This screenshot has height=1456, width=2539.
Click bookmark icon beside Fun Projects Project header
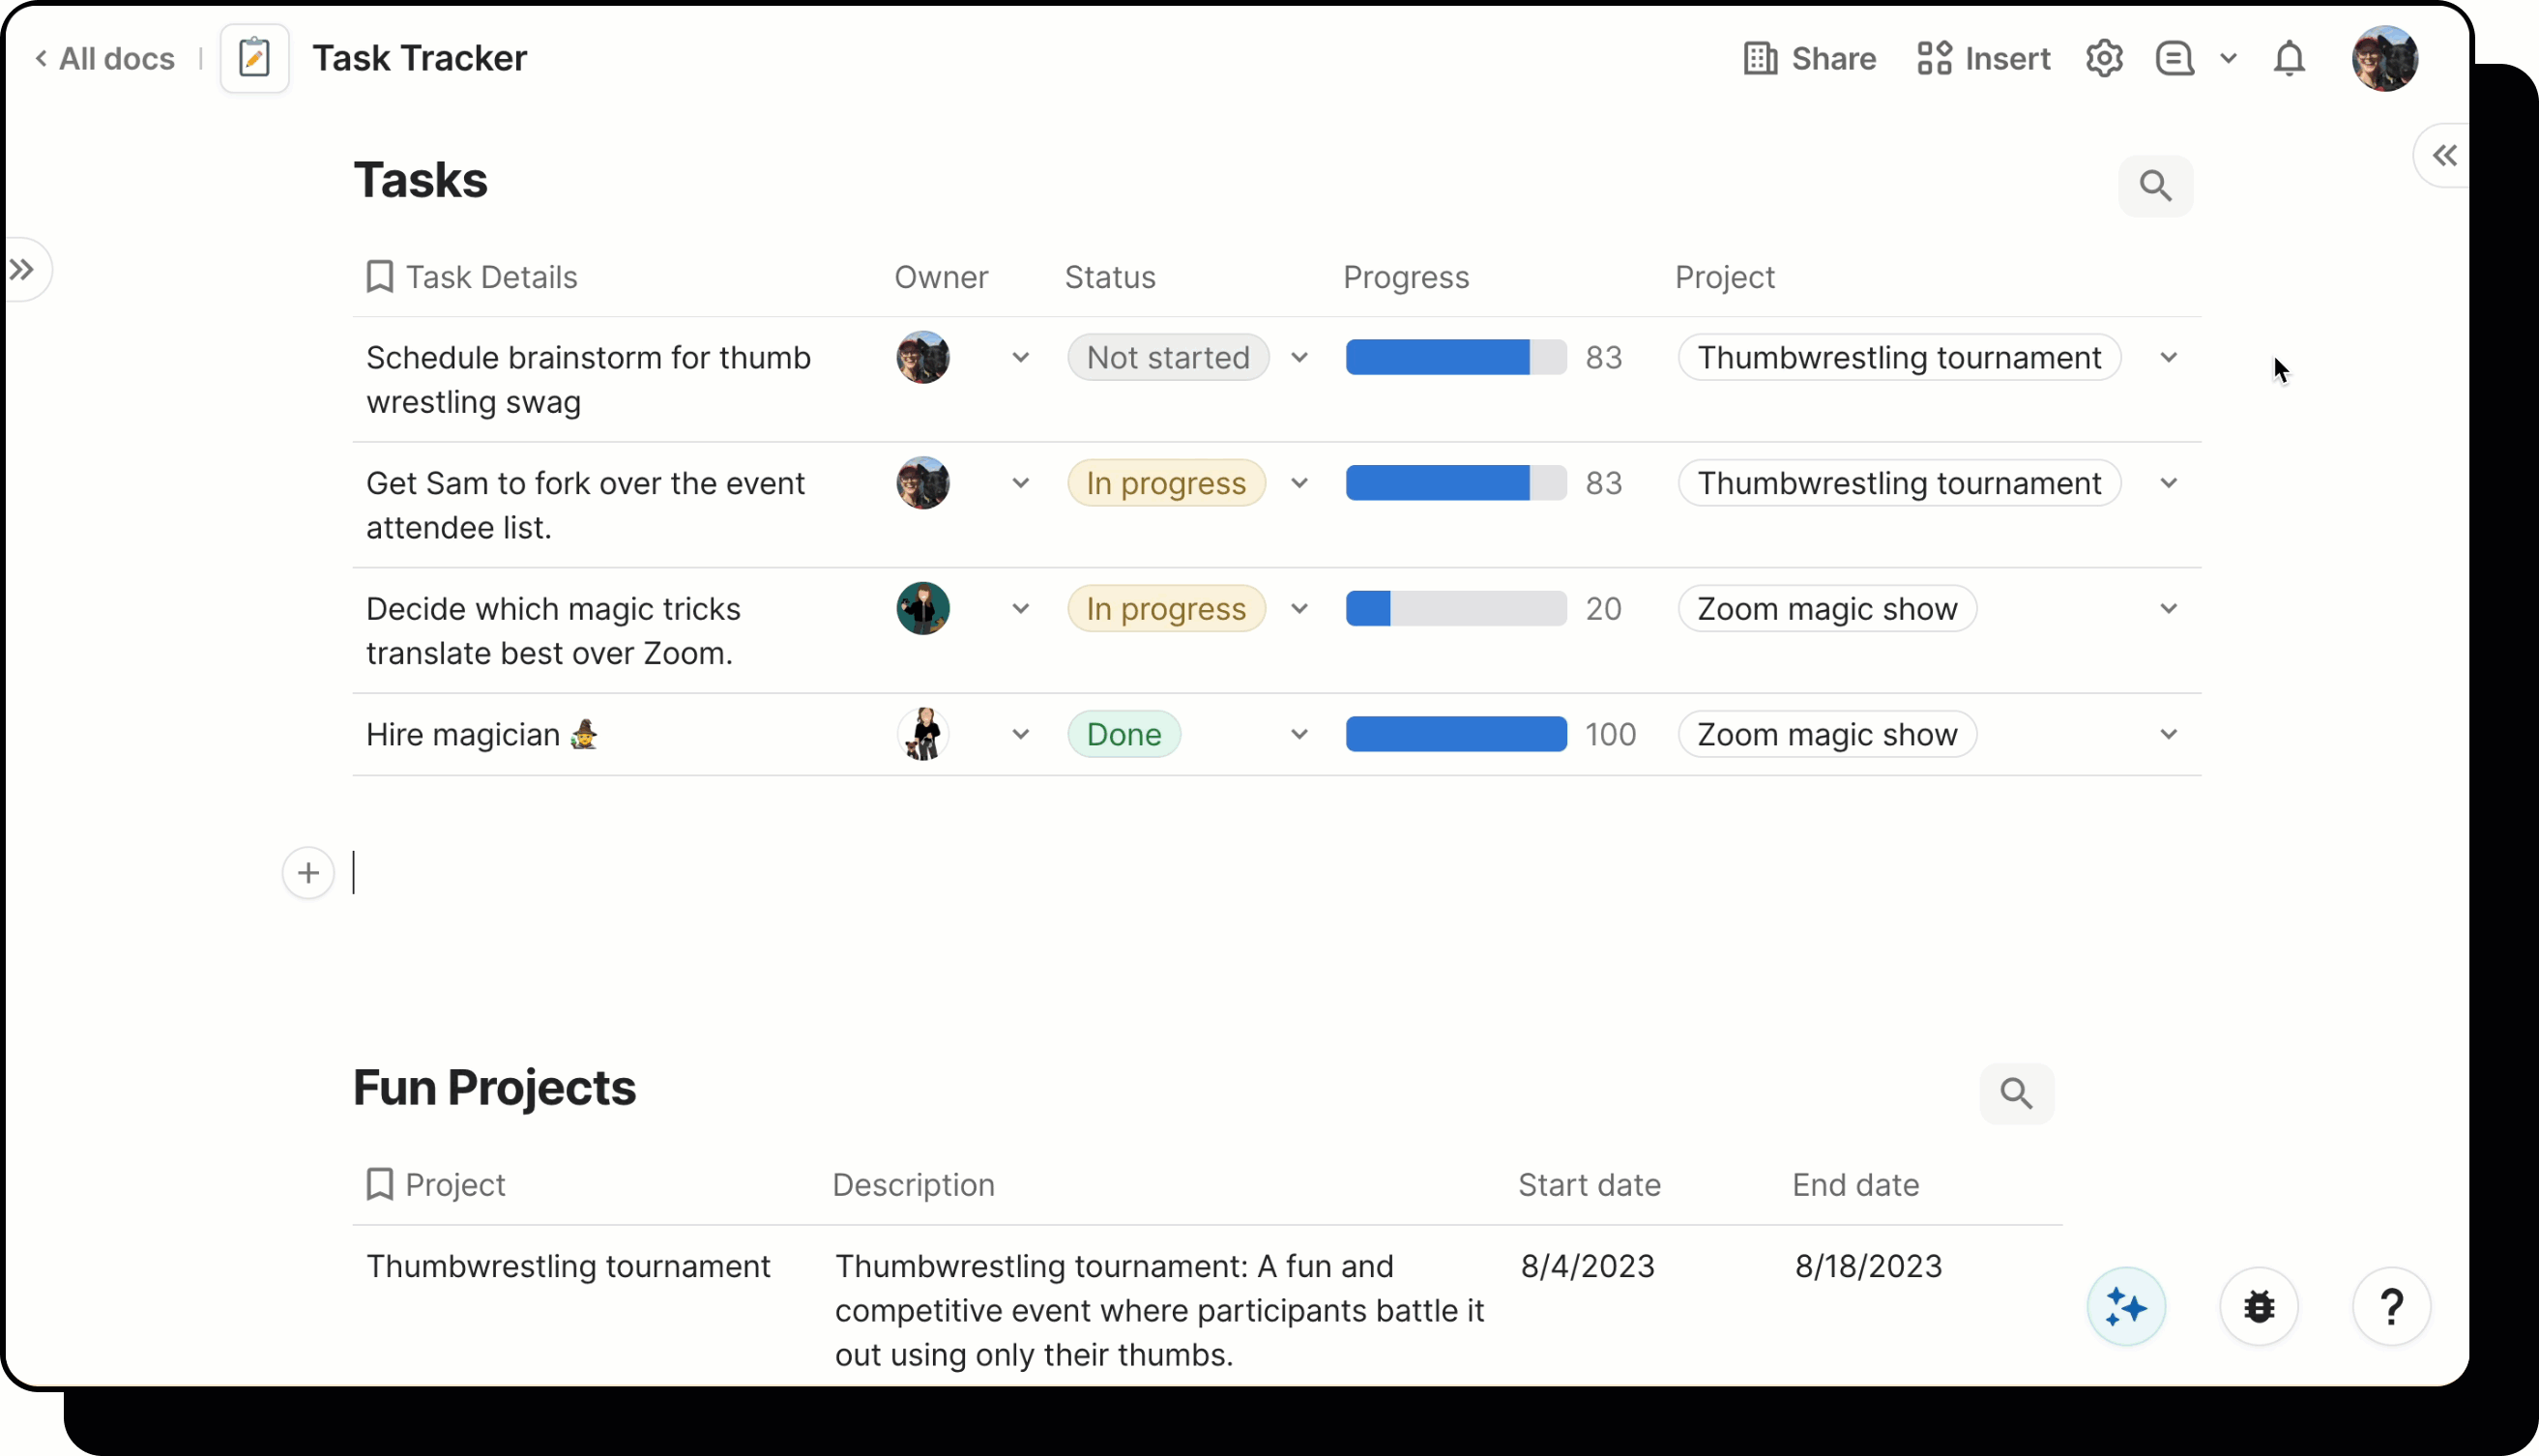pos(379,1185)
